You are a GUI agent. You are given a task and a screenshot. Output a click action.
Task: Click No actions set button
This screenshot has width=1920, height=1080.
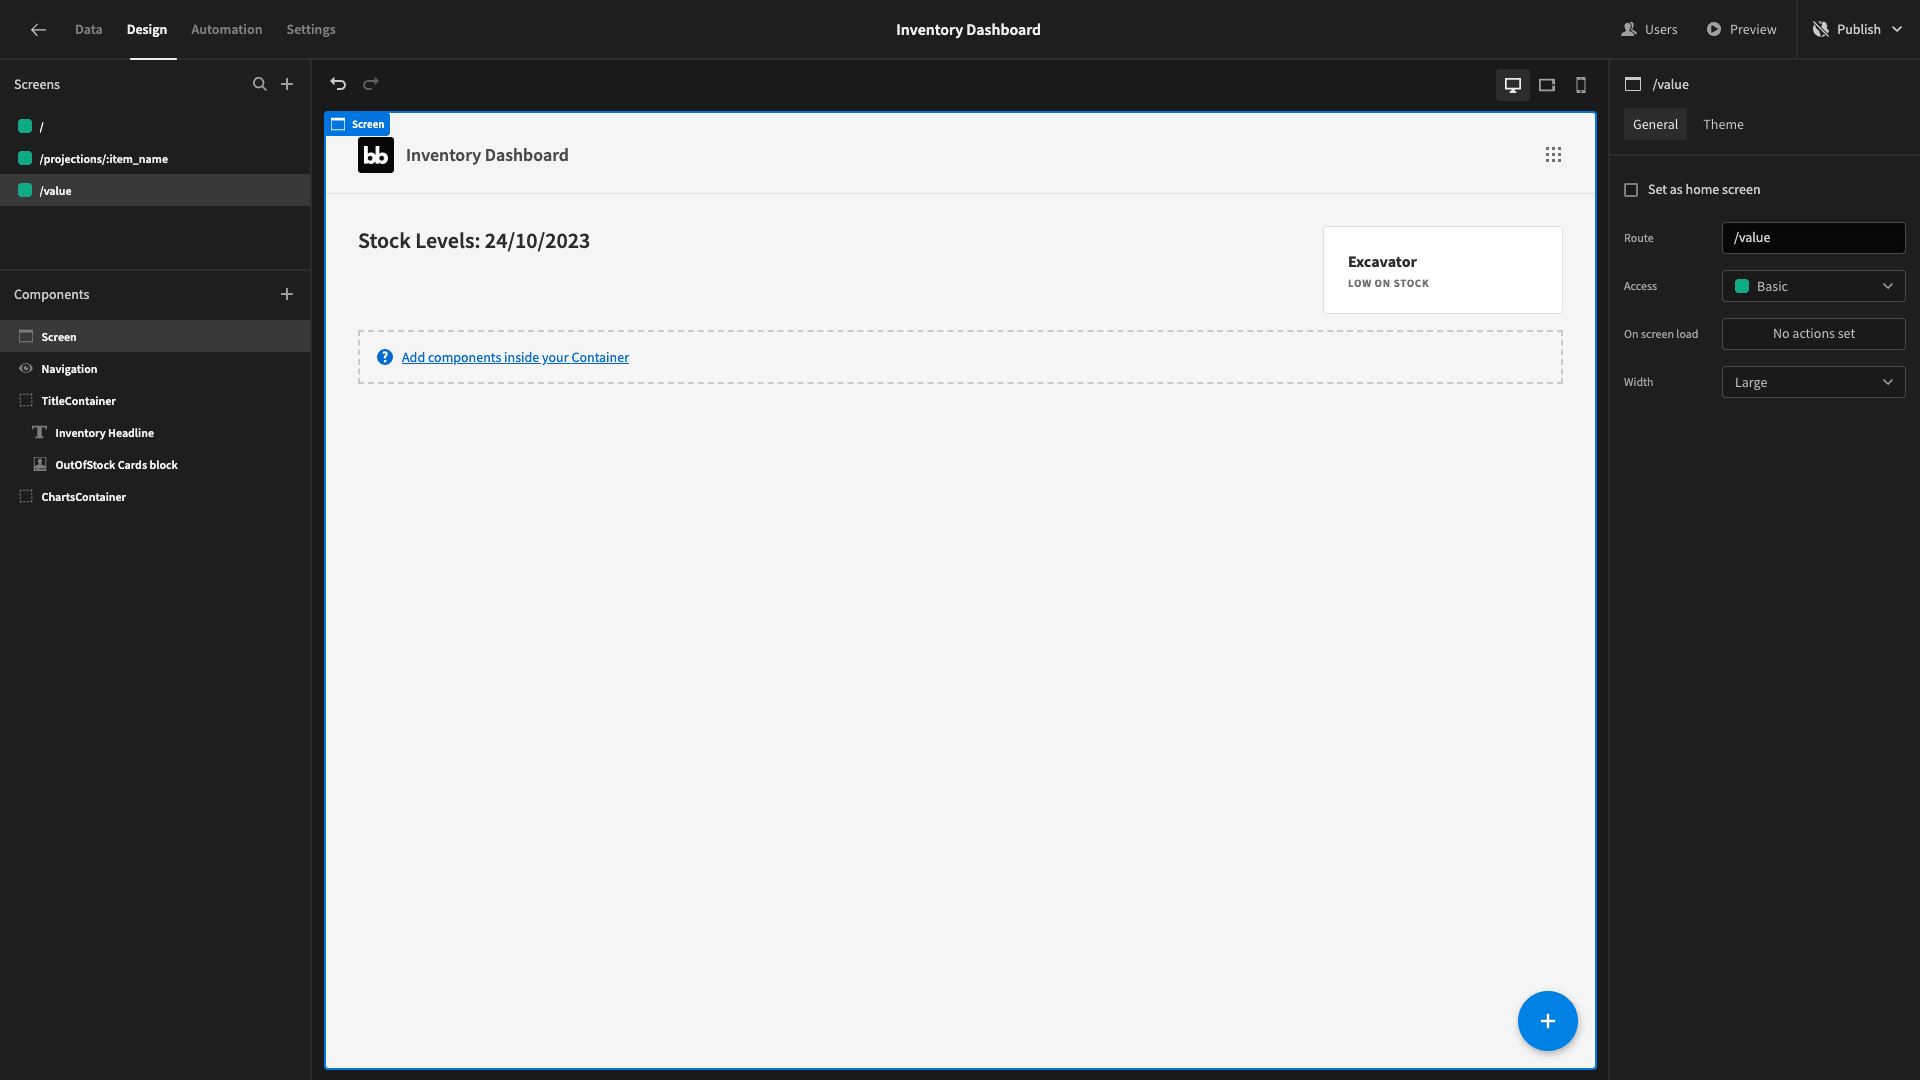tap(1814, 334)
